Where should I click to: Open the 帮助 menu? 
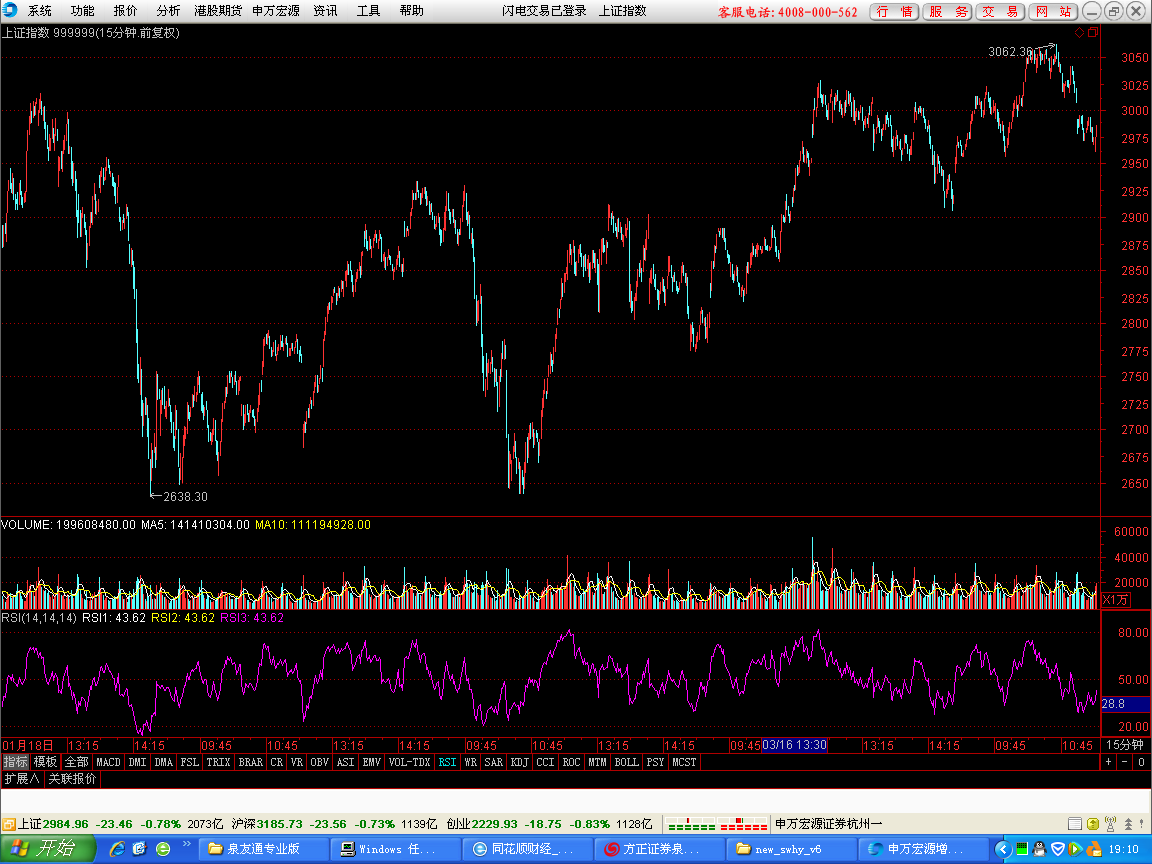411,10
